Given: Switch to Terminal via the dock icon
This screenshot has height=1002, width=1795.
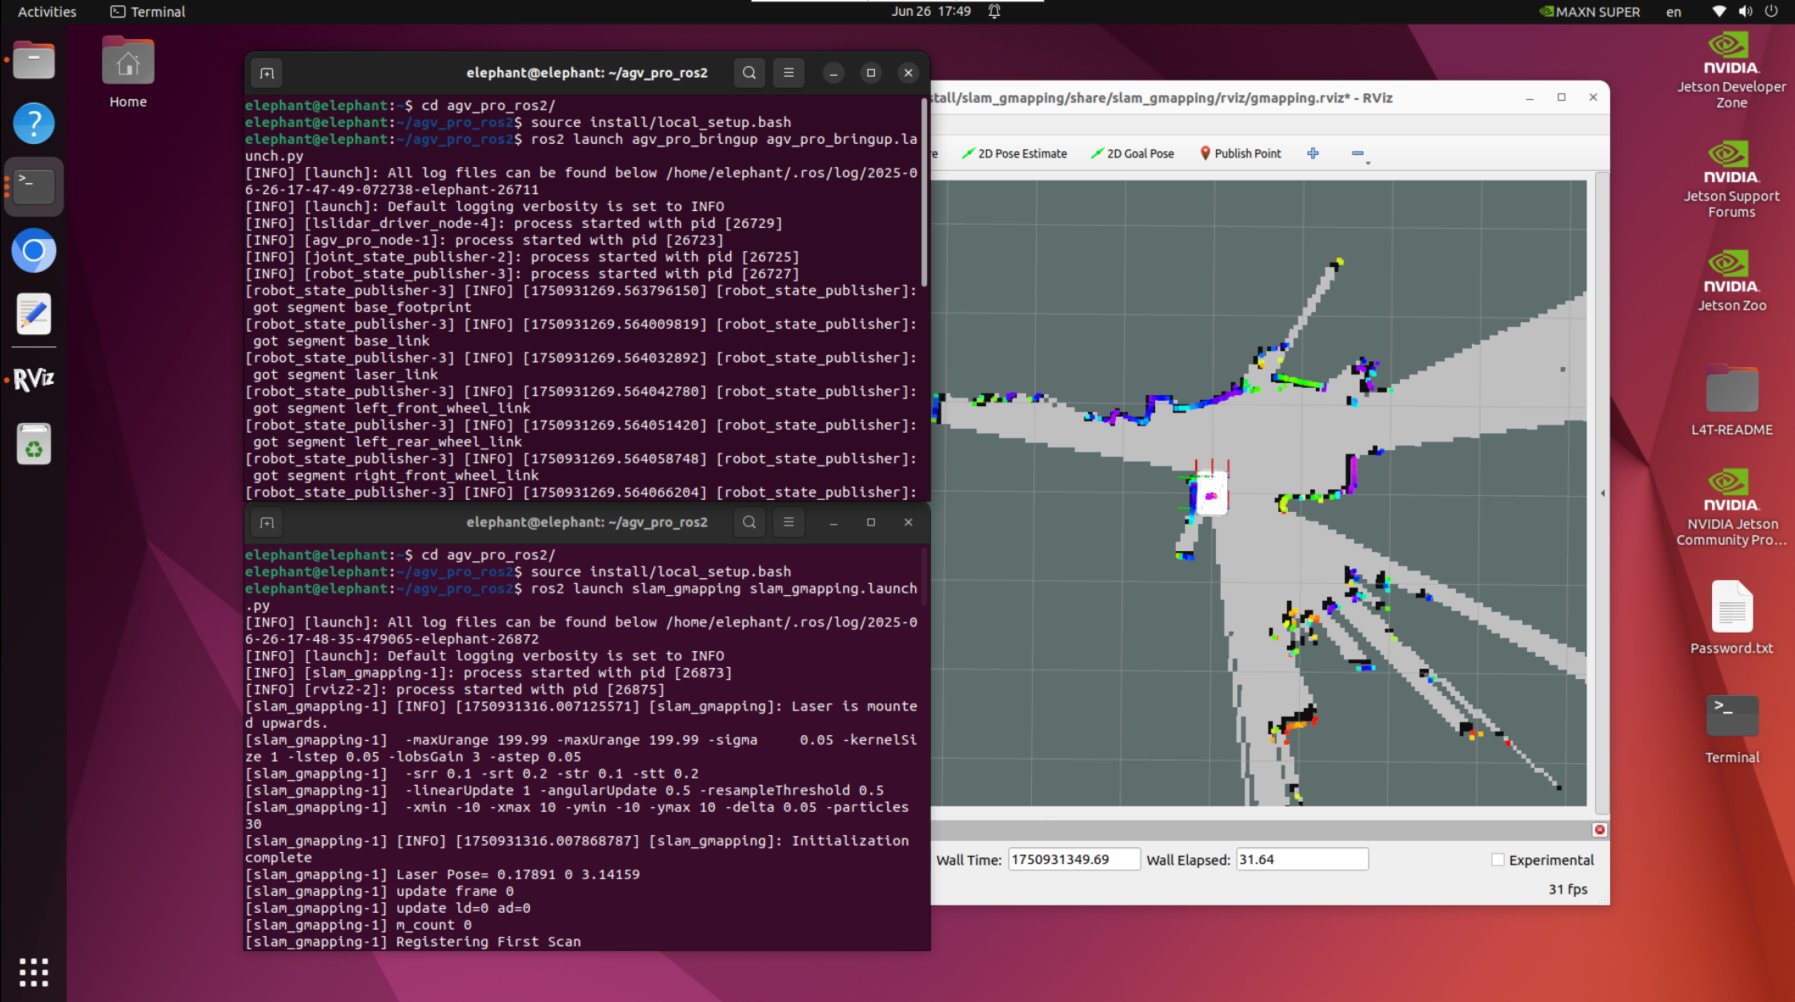Looking at the screenshot, I should 34,187.
